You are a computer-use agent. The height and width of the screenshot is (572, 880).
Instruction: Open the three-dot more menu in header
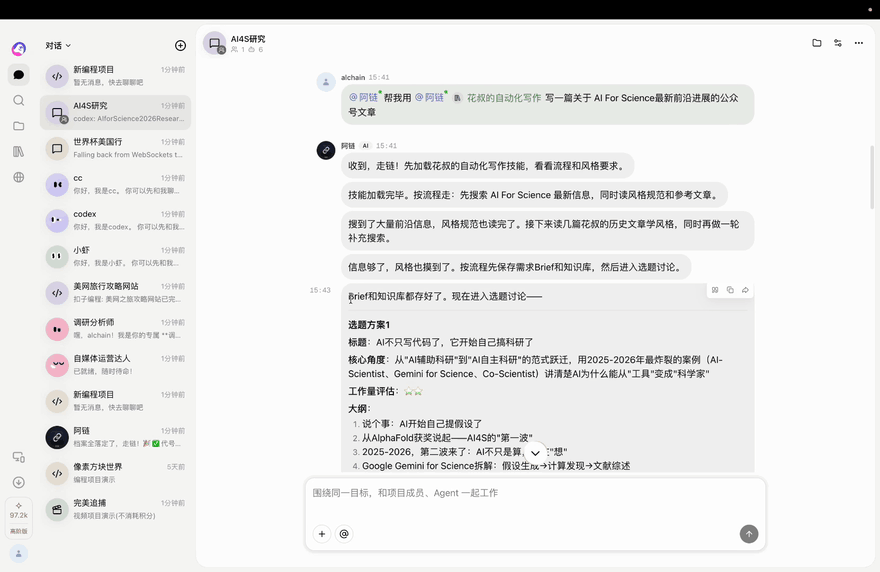click(x=859, y=43)
